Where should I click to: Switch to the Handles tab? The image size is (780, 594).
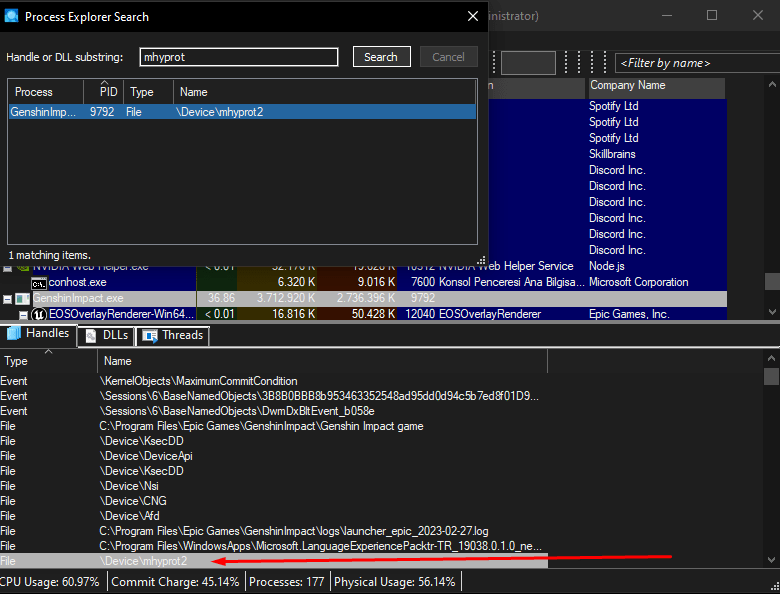tap(38, 333)
